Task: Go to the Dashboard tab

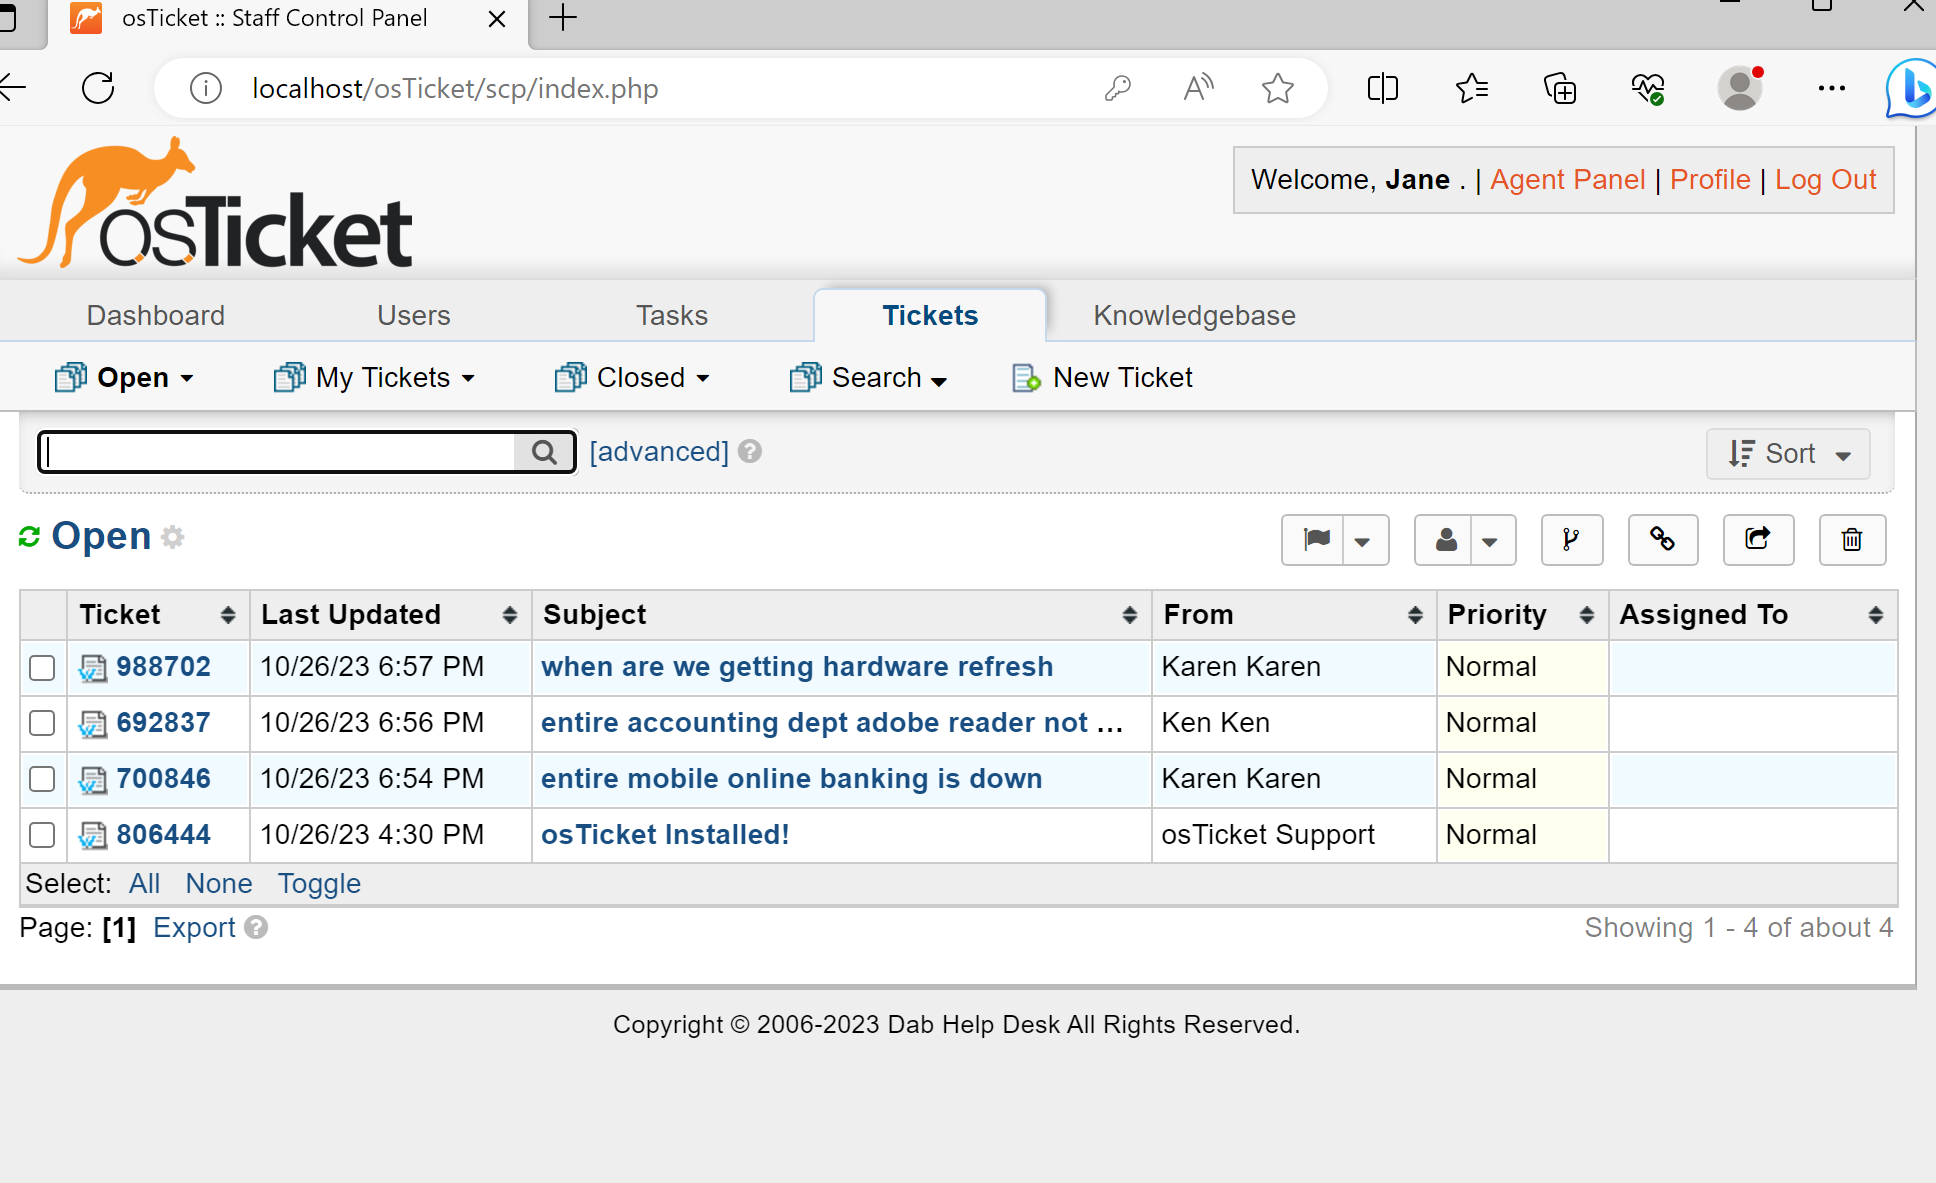Action: tap(155, 315)
